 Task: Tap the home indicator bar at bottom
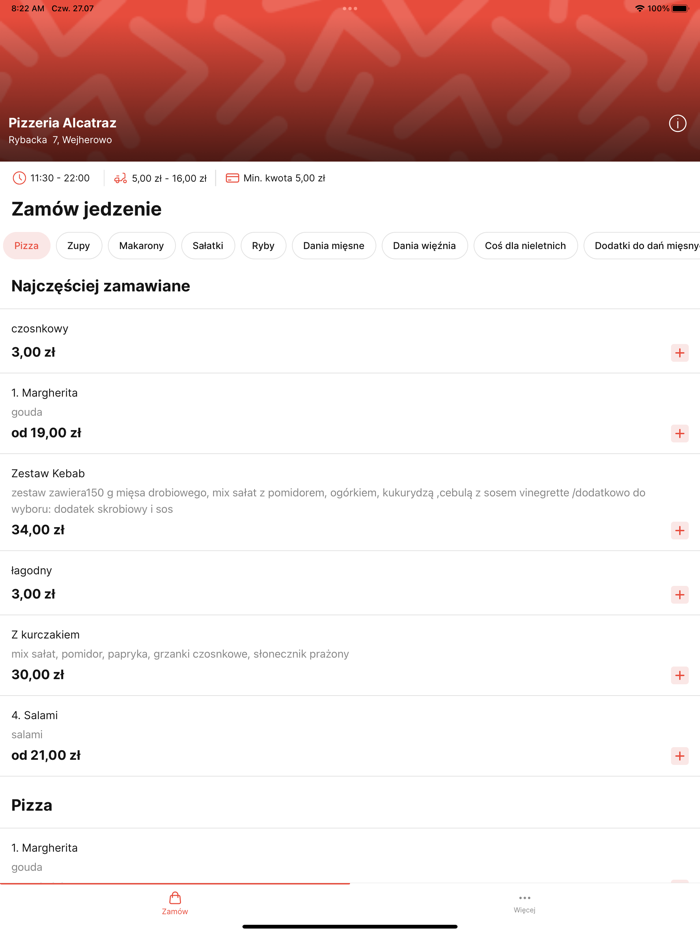coord(350,927)
